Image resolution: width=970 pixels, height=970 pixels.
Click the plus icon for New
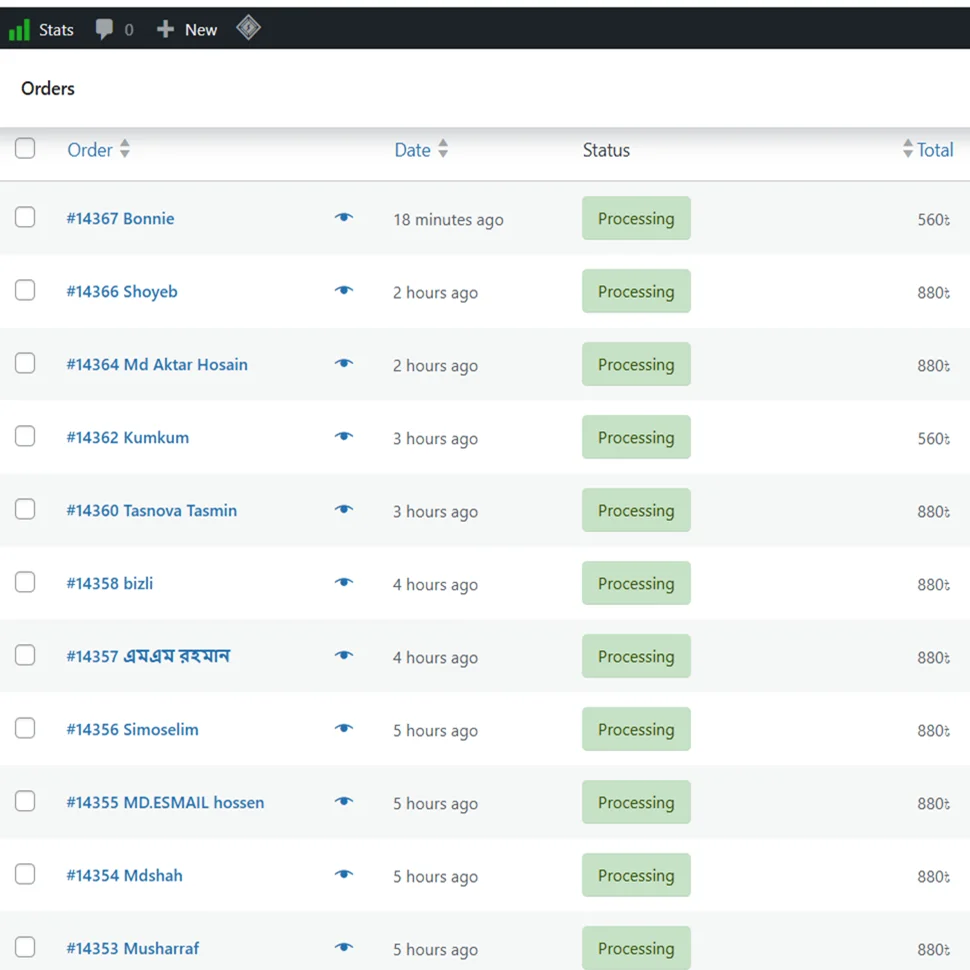click(x=165, y=28)
